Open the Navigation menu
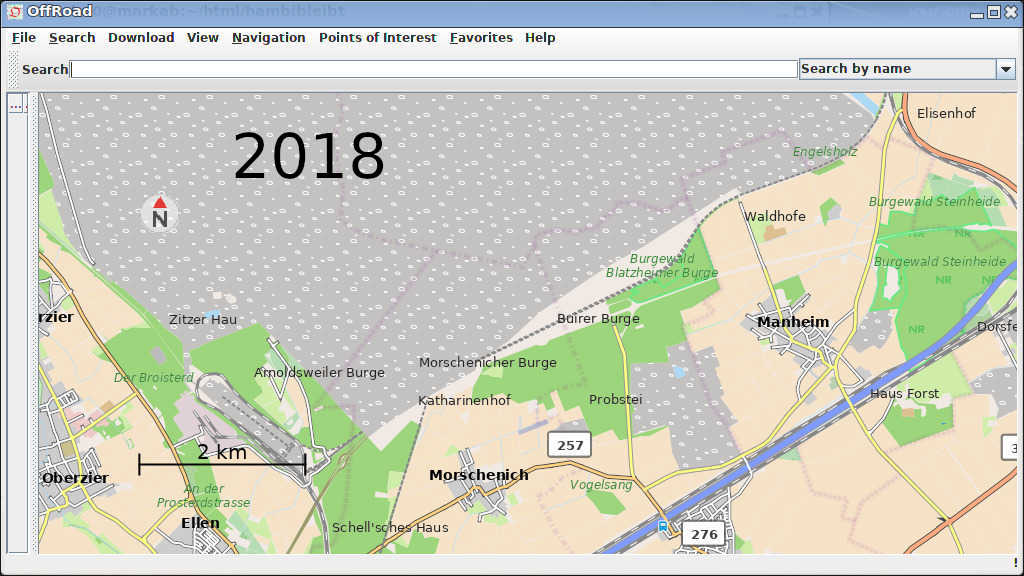The width and height of the screenshot is (1024, 576). pos(268,38)
